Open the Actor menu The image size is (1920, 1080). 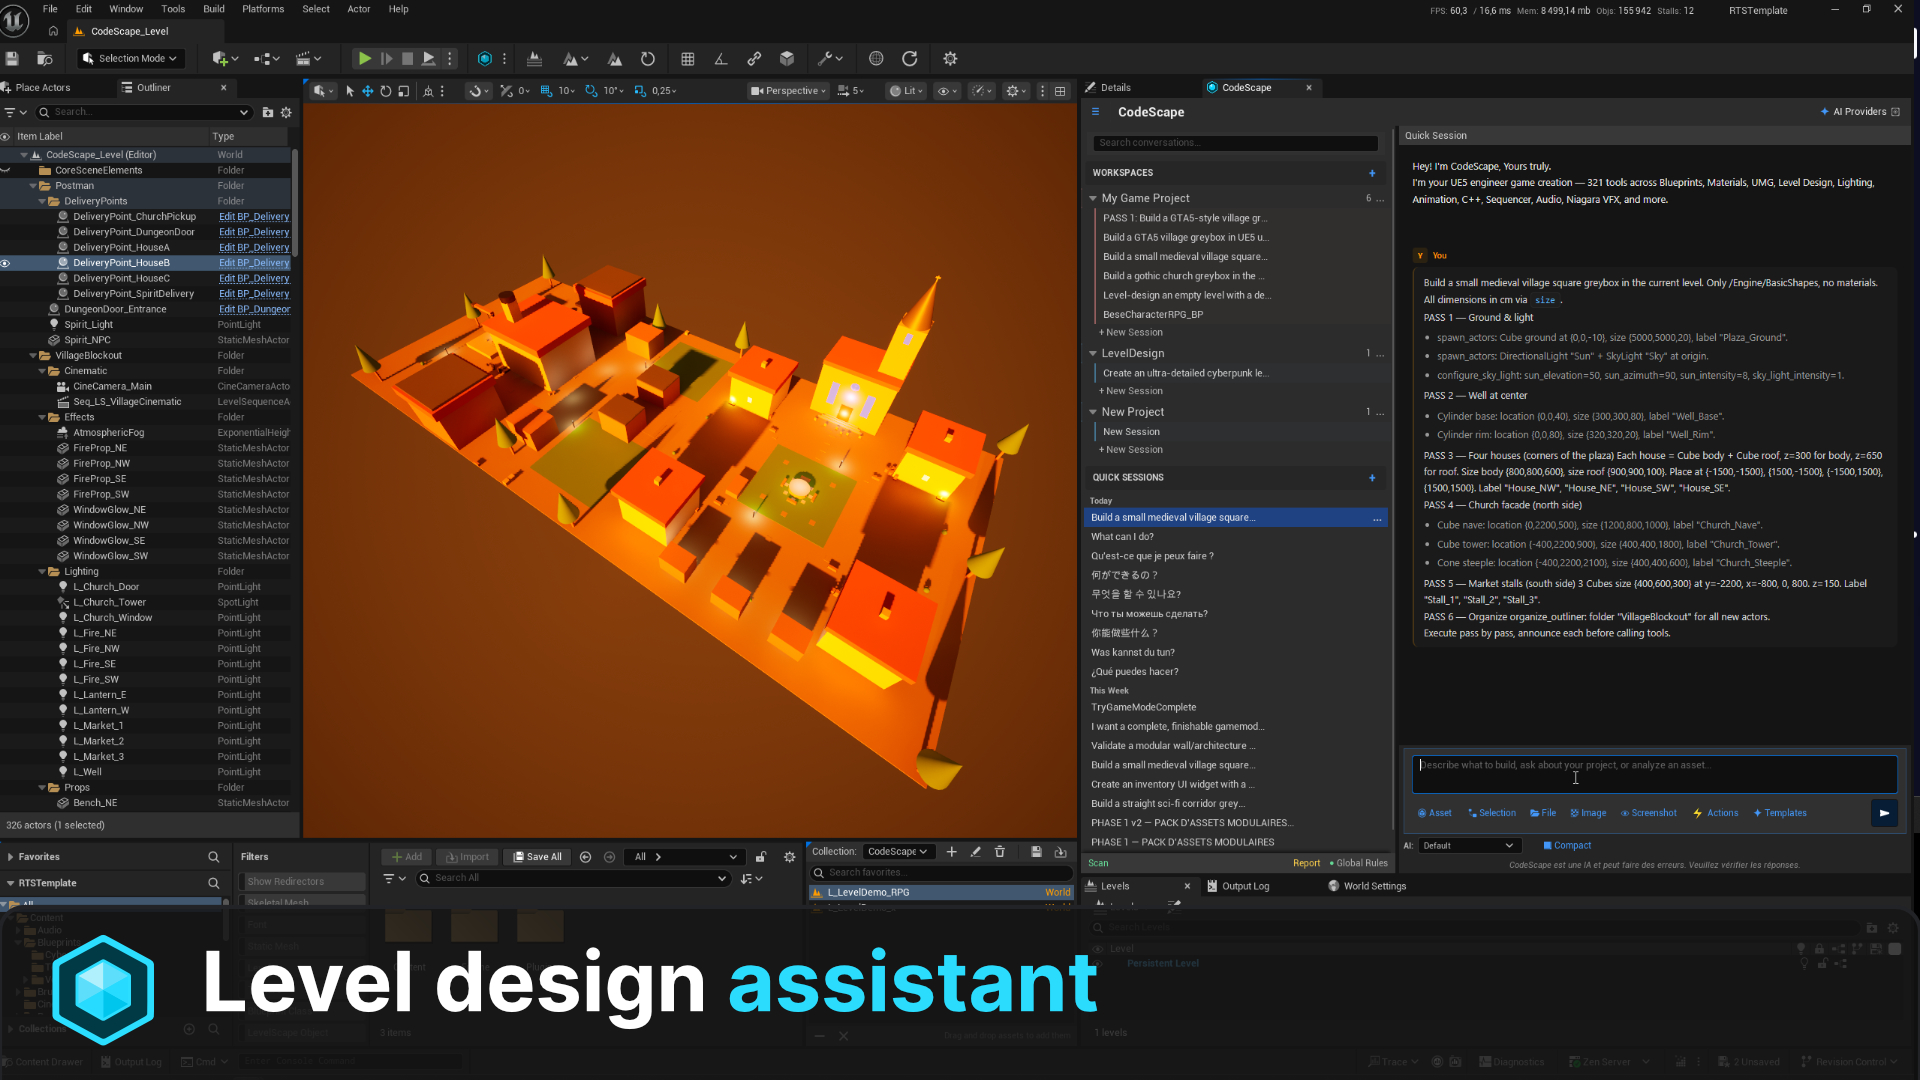click(359, 9)
